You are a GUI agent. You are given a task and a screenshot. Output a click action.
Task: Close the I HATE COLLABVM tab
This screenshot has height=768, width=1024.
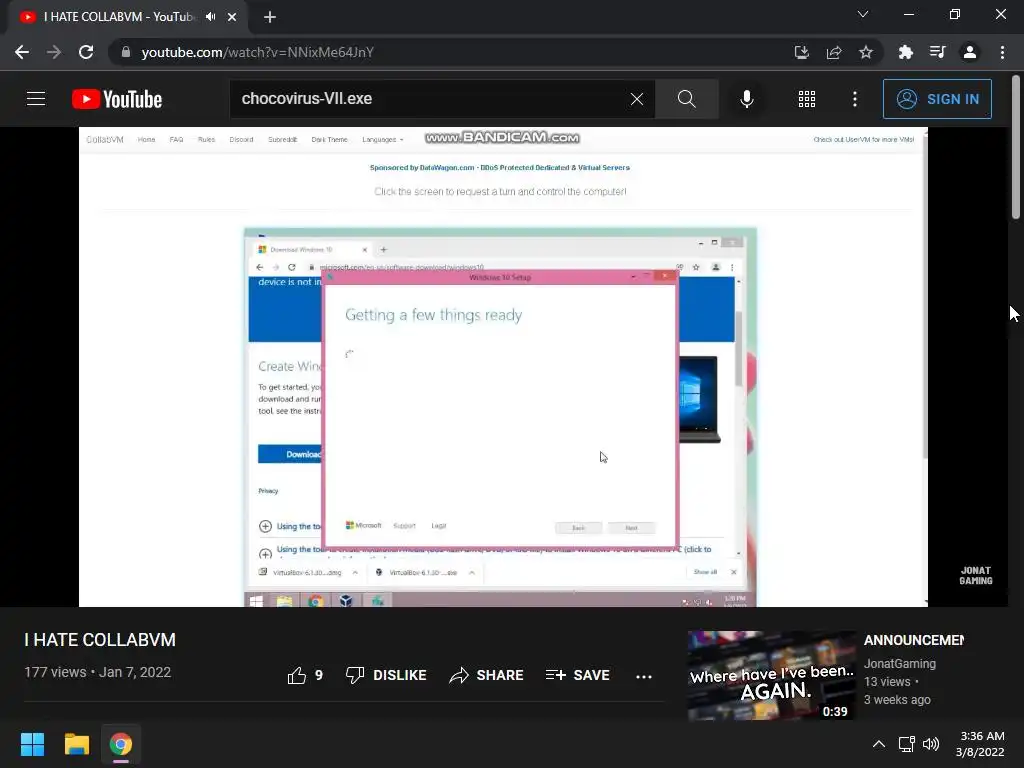tap(232, 17)
